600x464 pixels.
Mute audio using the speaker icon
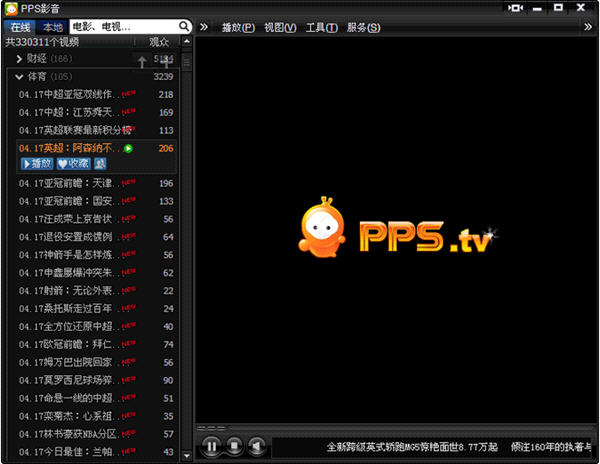pyautogui.click(x=256, y=446)
